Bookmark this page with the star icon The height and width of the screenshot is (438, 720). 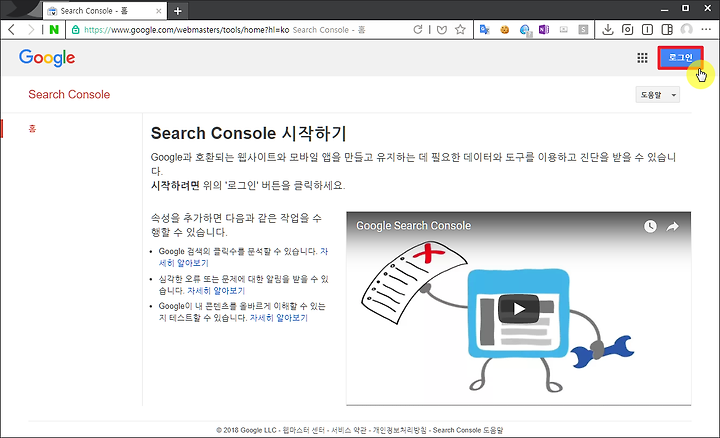(x=460, y=30)
